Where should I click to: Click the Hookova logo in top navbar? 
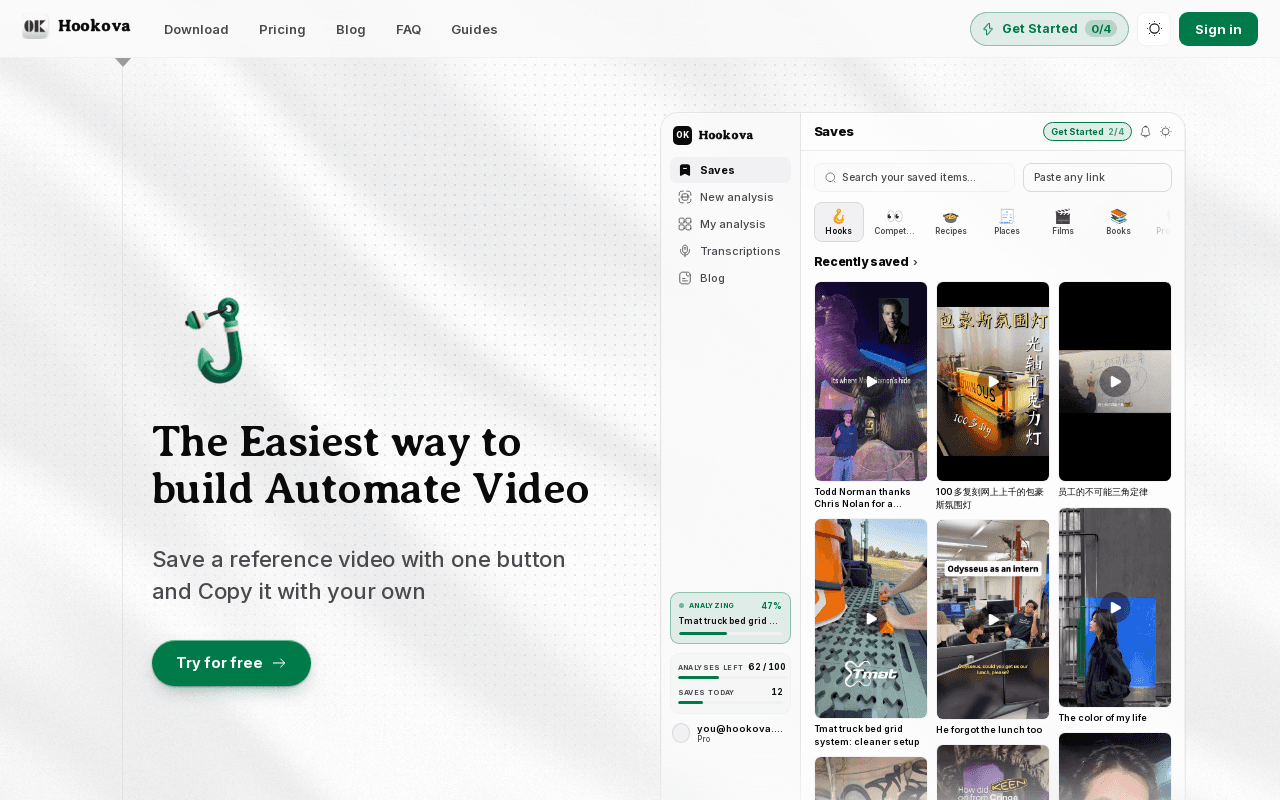point(76,28)
